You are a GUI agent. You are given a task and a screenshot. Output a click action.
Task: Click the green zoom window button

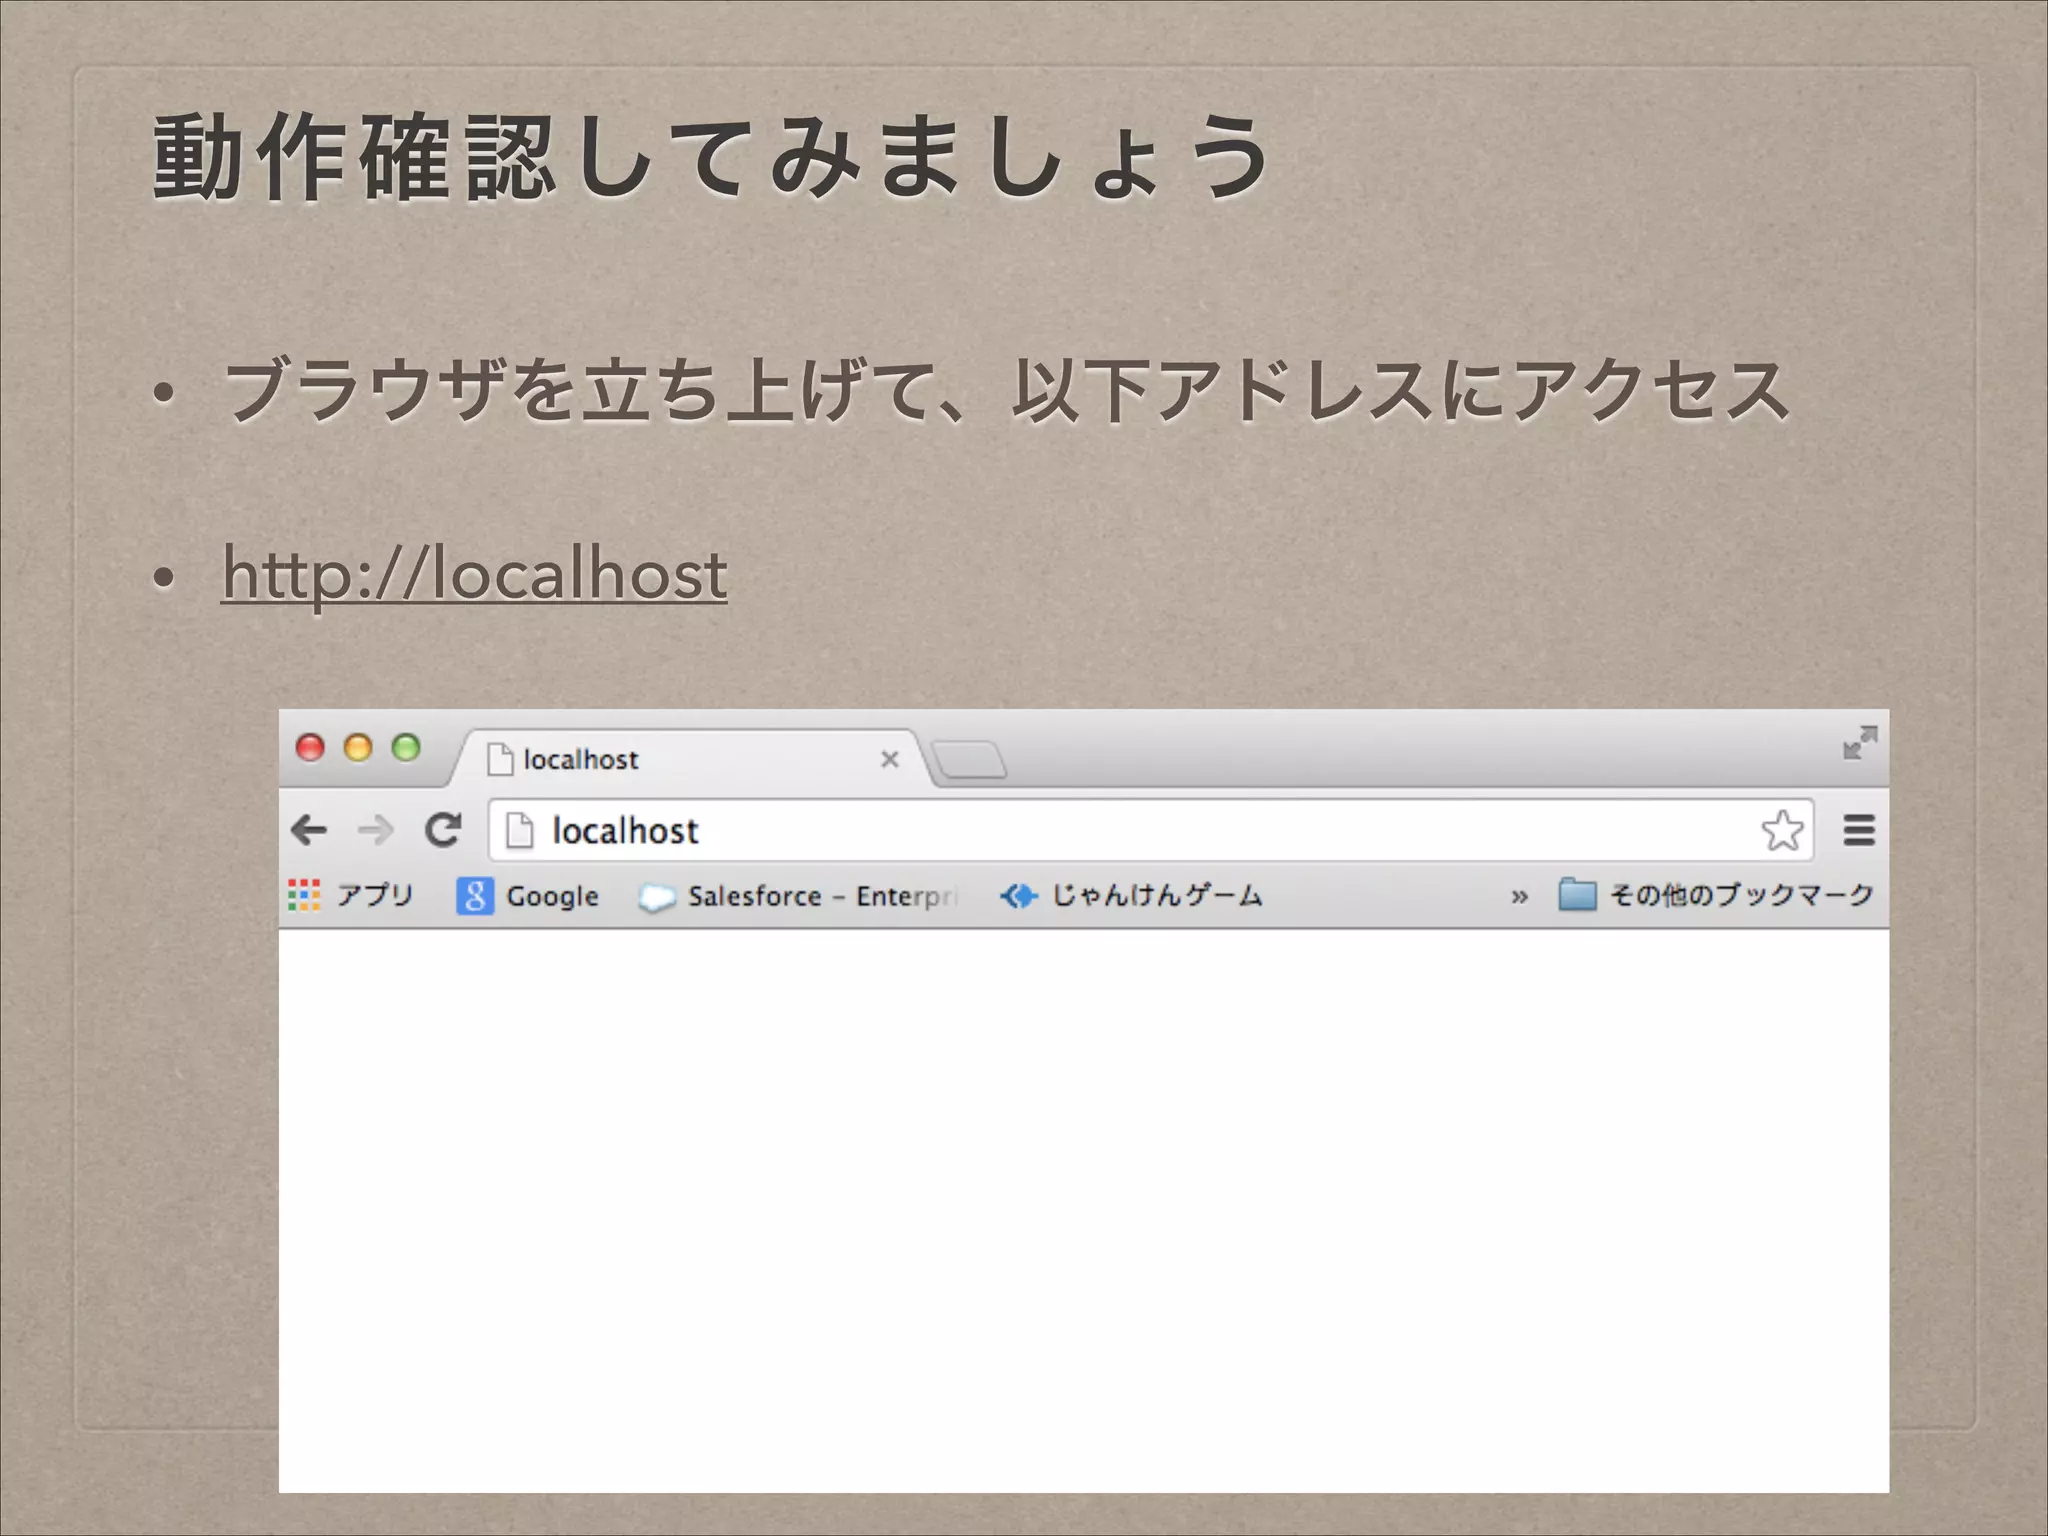pos(406,747)
